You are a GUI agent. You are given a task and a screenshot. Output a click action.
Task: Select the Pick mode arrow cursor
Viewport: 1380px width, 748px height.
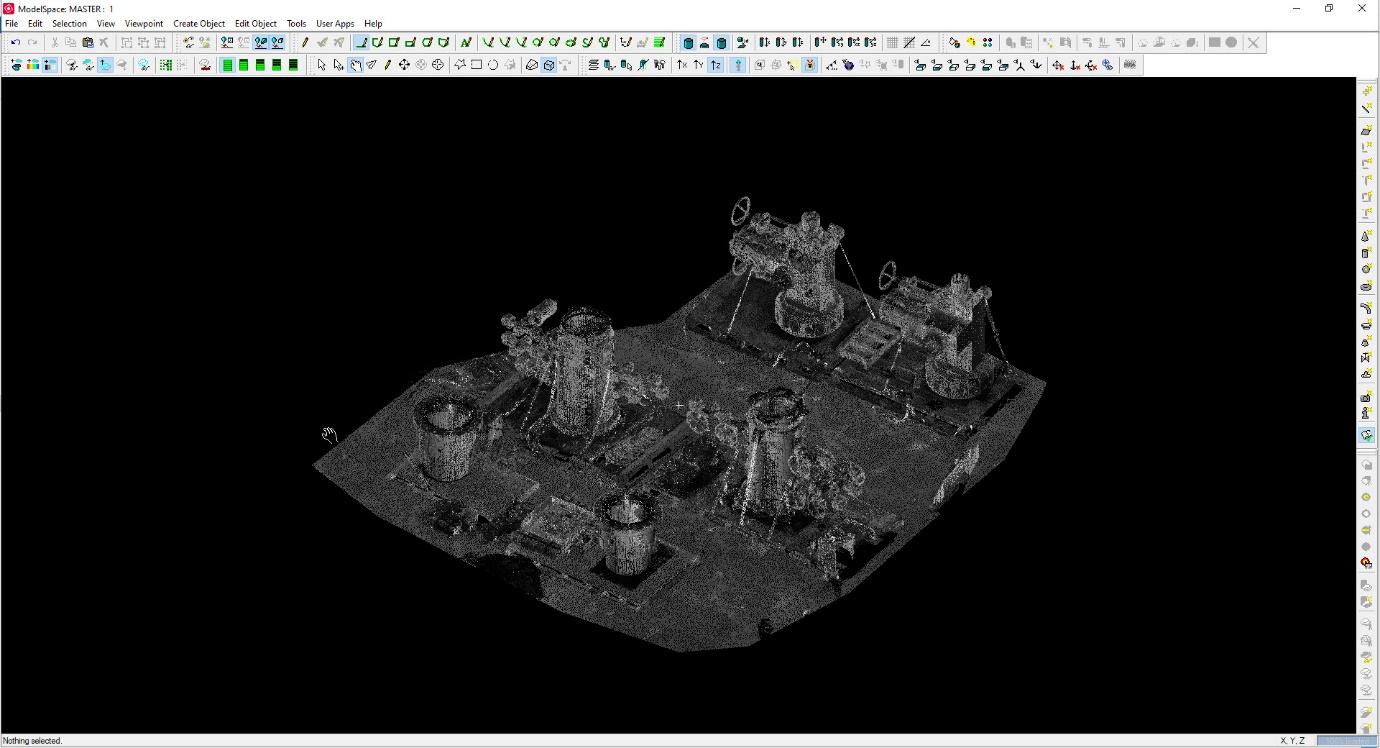[x=321, y=65]
